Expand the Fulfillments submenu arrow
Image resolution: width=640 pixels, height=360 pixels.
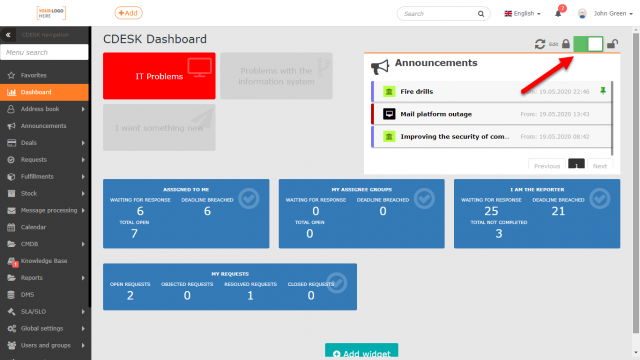83,177
